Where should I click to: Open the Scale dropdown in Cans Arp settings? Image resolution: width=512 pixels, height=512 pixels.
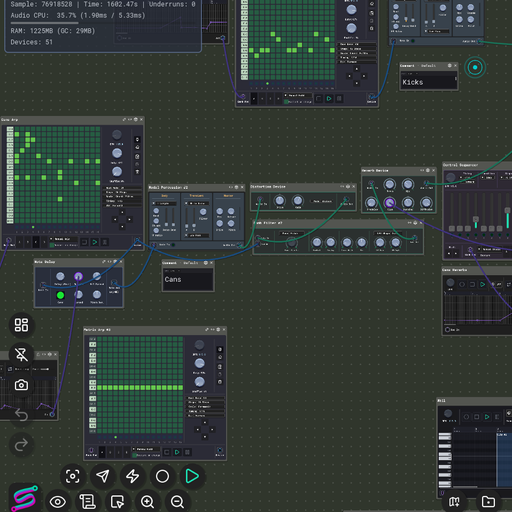122,197
